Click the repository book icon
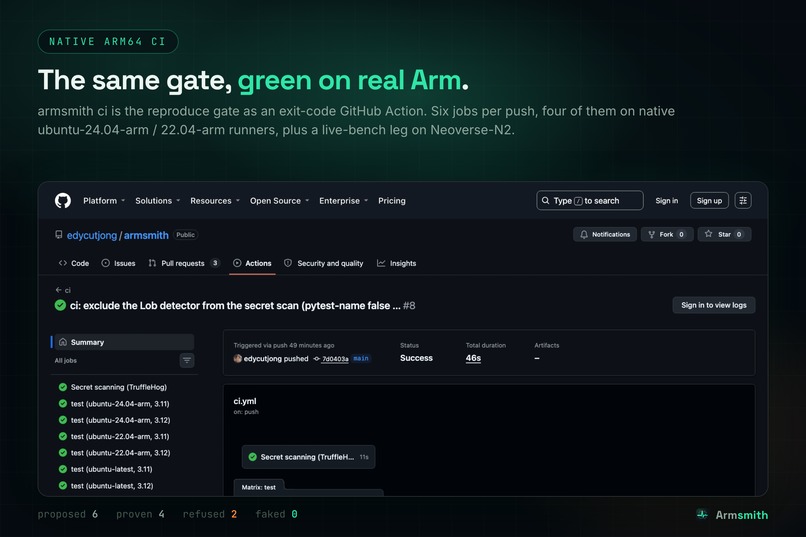Image resolution: width=806 pixels, height=537 pixels. [x=59, y=235]
